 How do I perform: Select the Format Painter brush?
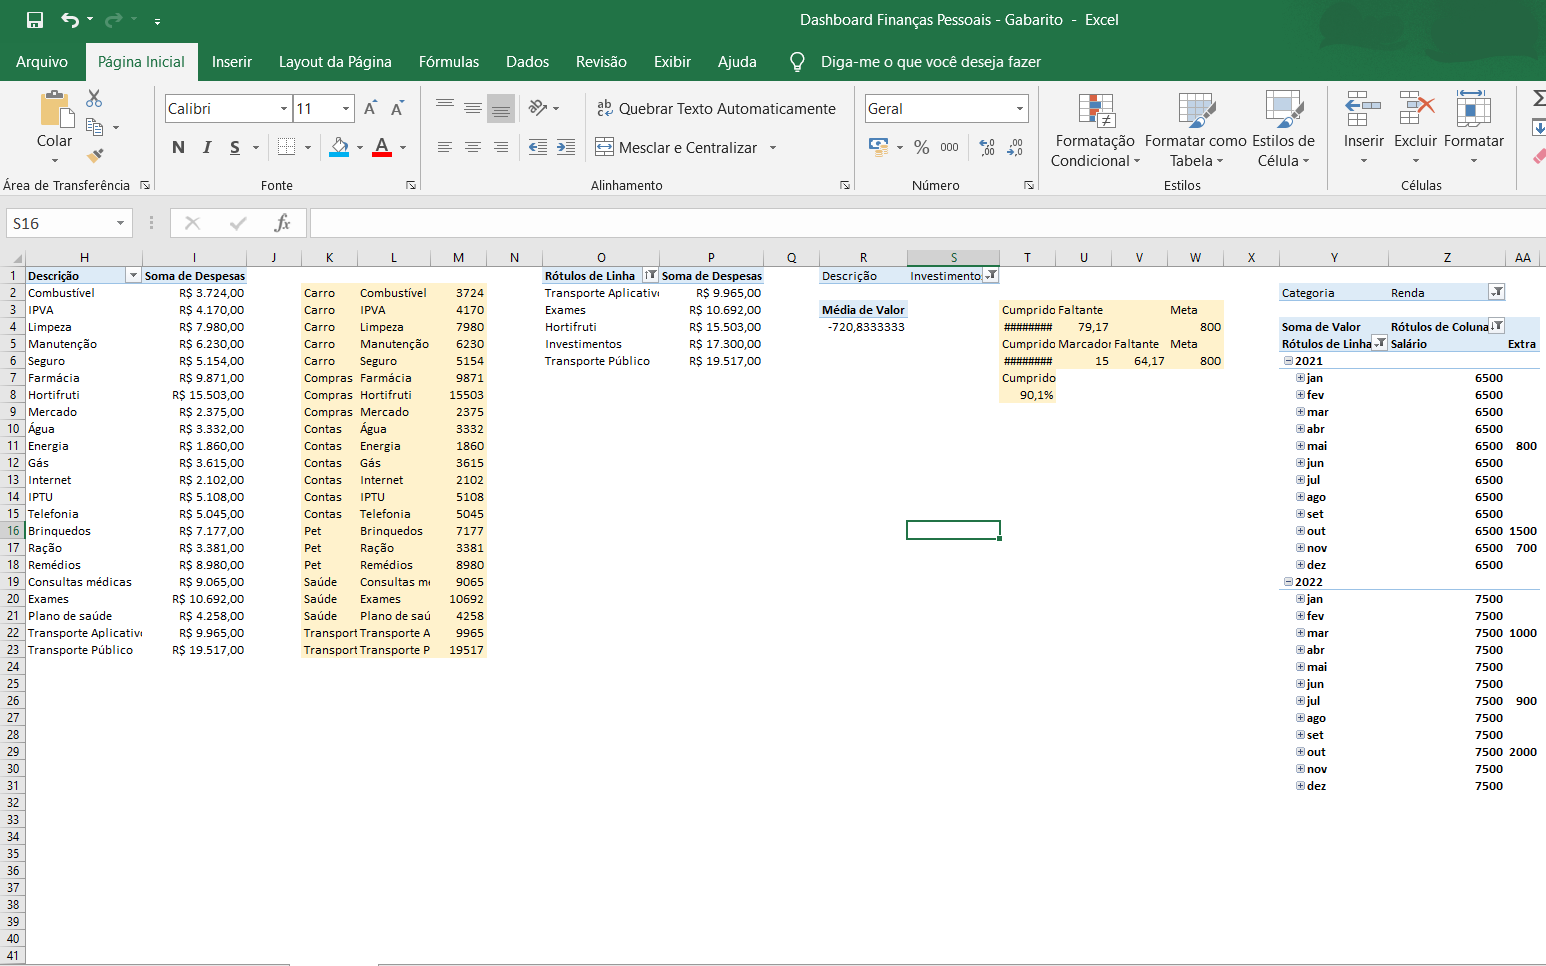click(x=95, y=155)
